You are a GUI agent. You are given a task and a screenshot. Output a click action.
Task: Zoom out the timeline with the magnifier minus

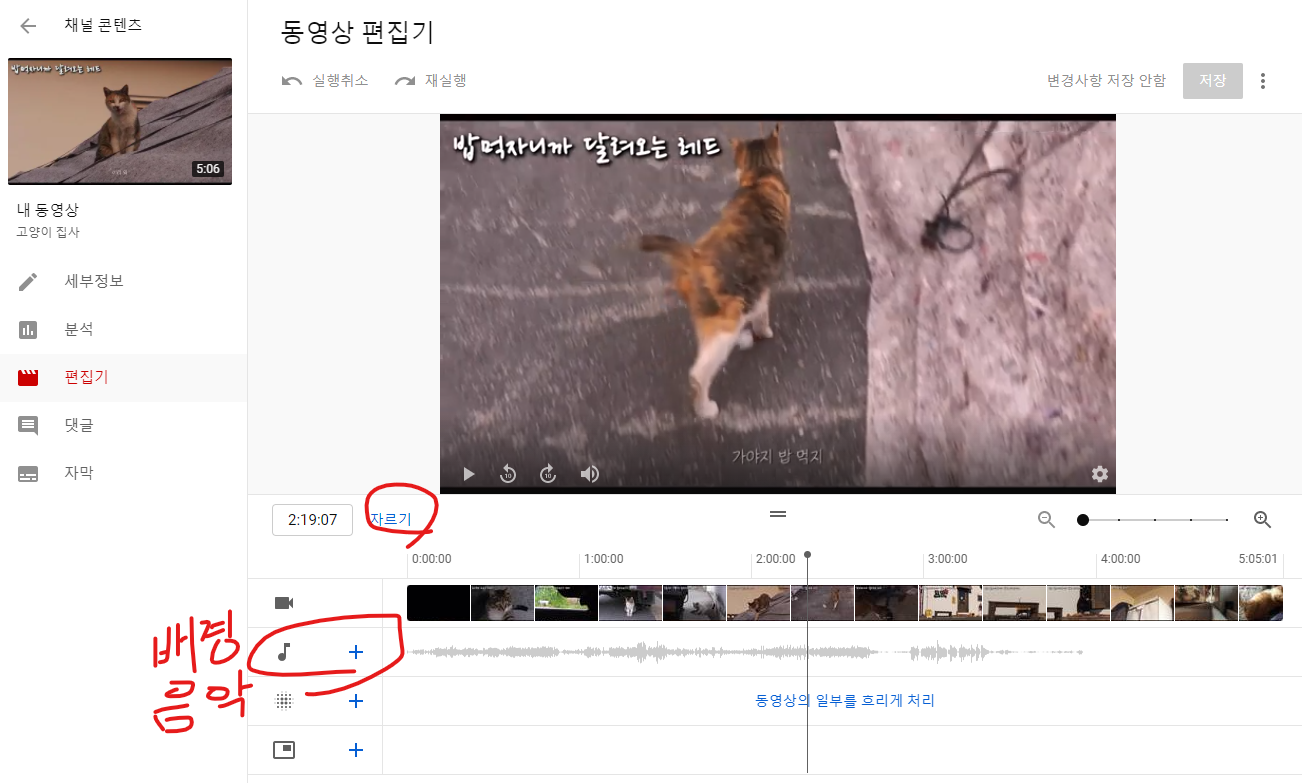pos(1047,520)
